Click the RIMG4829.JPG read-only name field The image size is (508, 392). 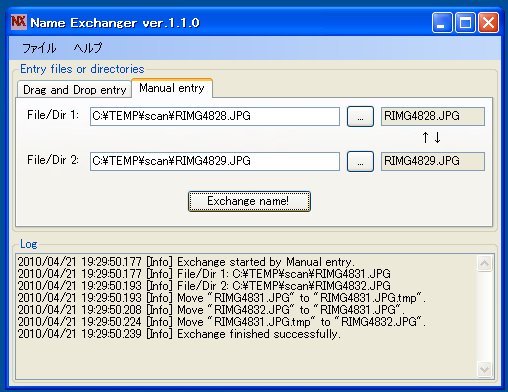coord(433,161)
